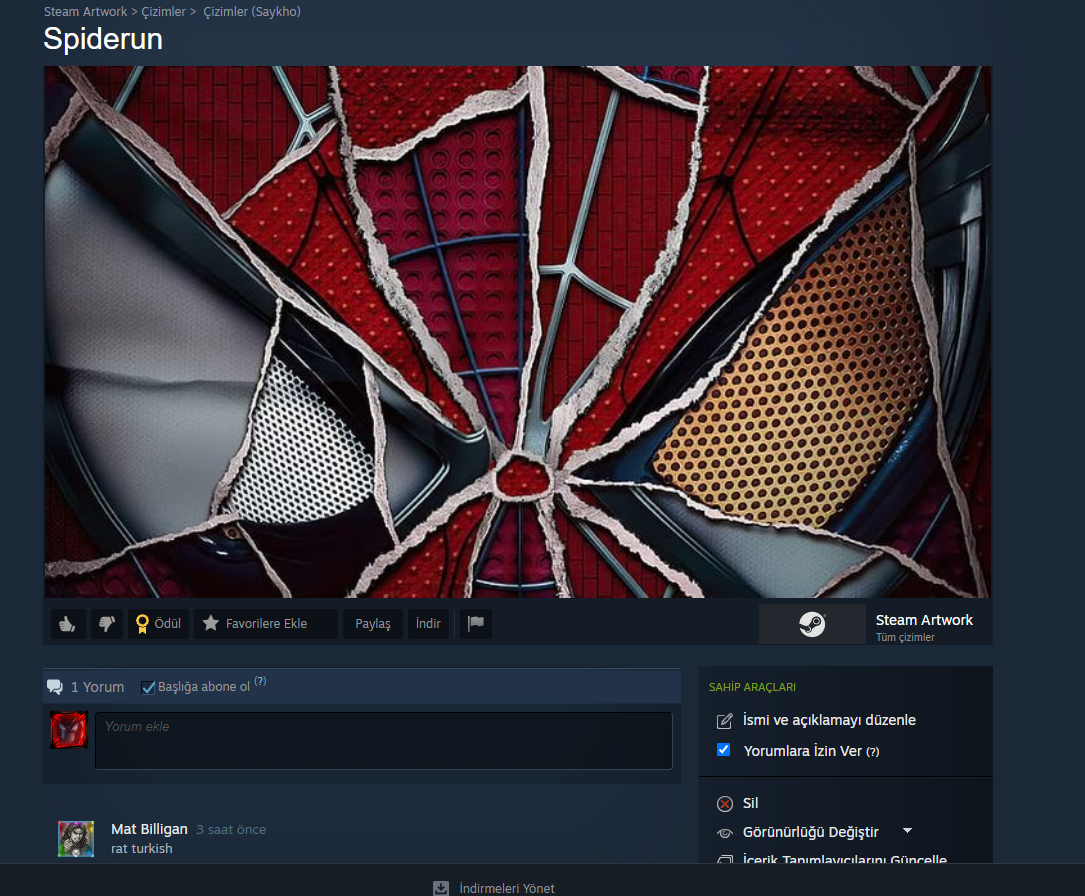Edit via İsmi ve açıklamayı düzenle

coord(829,720)
